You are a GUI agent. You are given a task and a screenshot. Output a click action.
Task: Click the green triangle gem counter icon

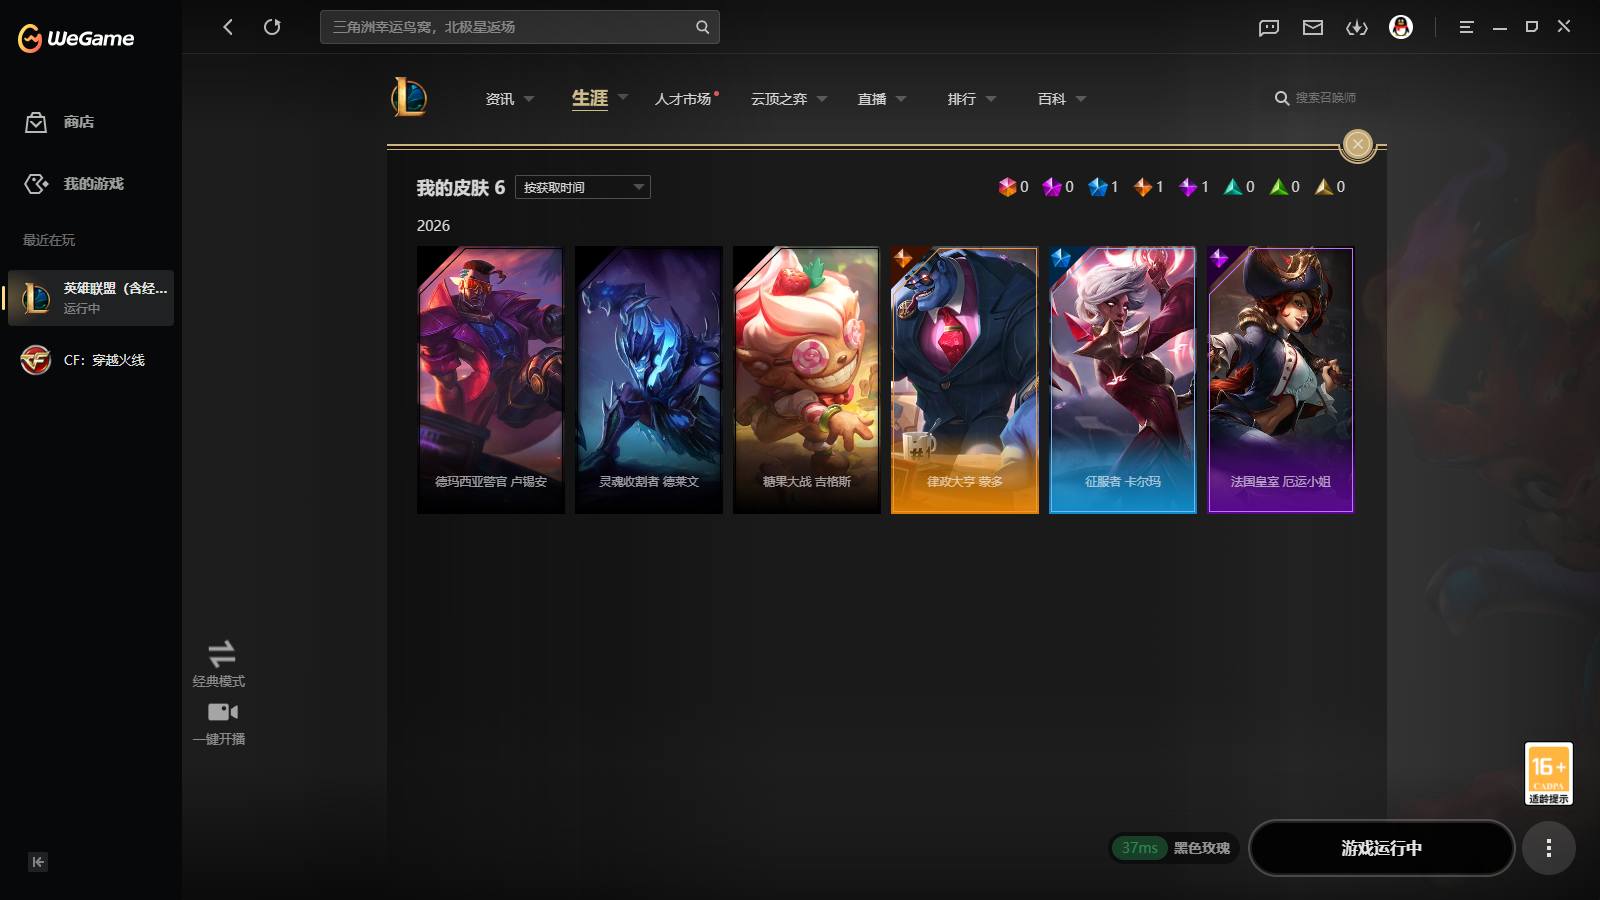[1279, 187]
